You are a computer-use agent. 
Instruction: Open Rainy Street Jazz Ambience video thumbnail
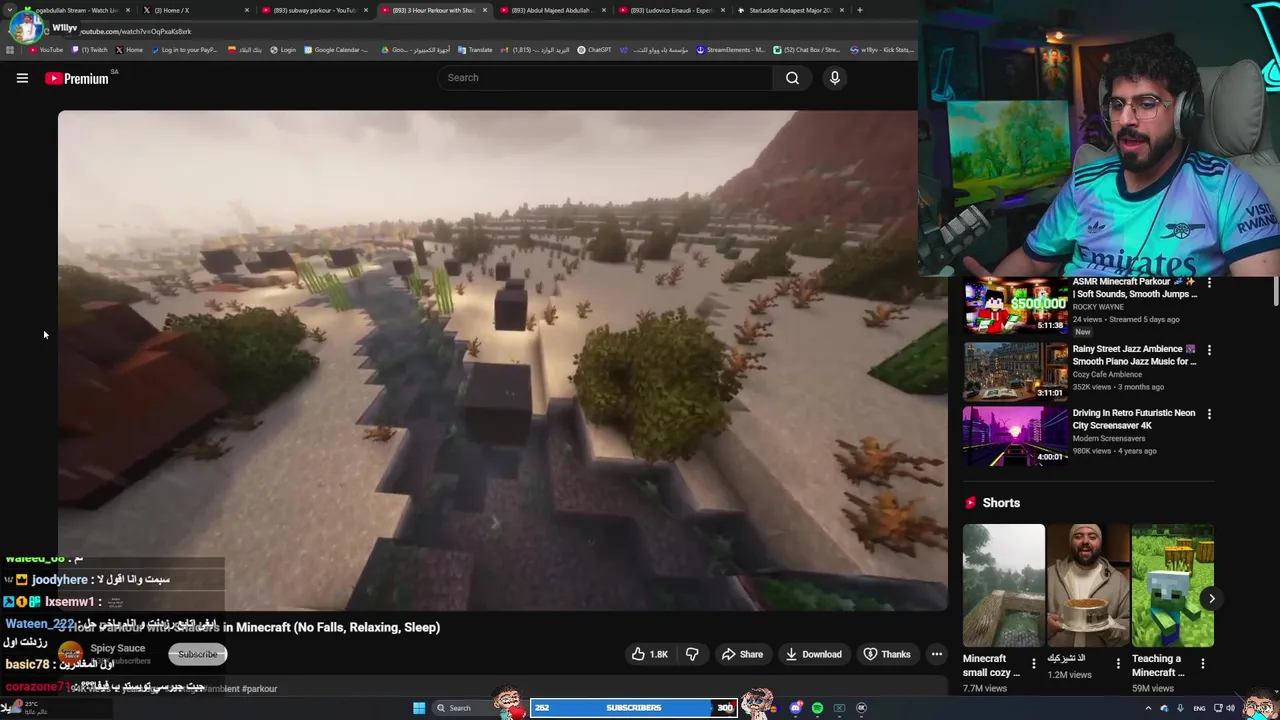coord(1015,371)
